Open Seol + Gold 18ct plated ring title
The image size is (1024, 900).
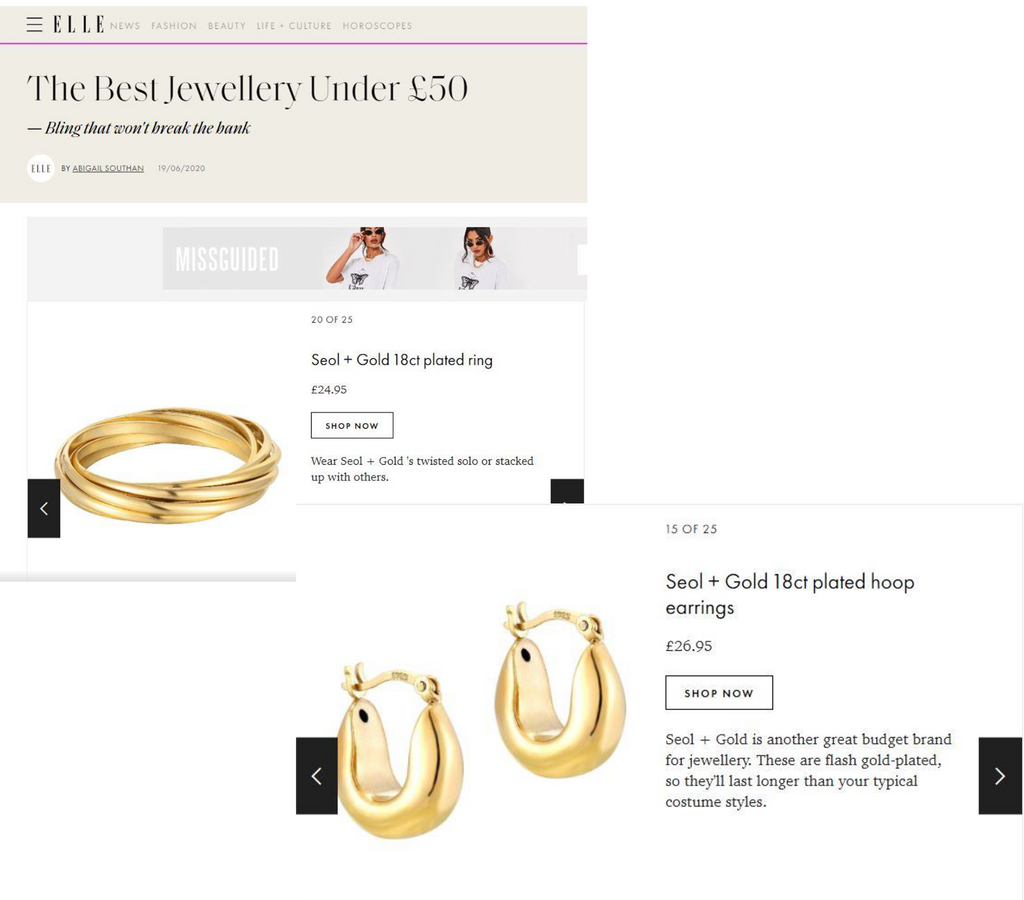[402, 360]
